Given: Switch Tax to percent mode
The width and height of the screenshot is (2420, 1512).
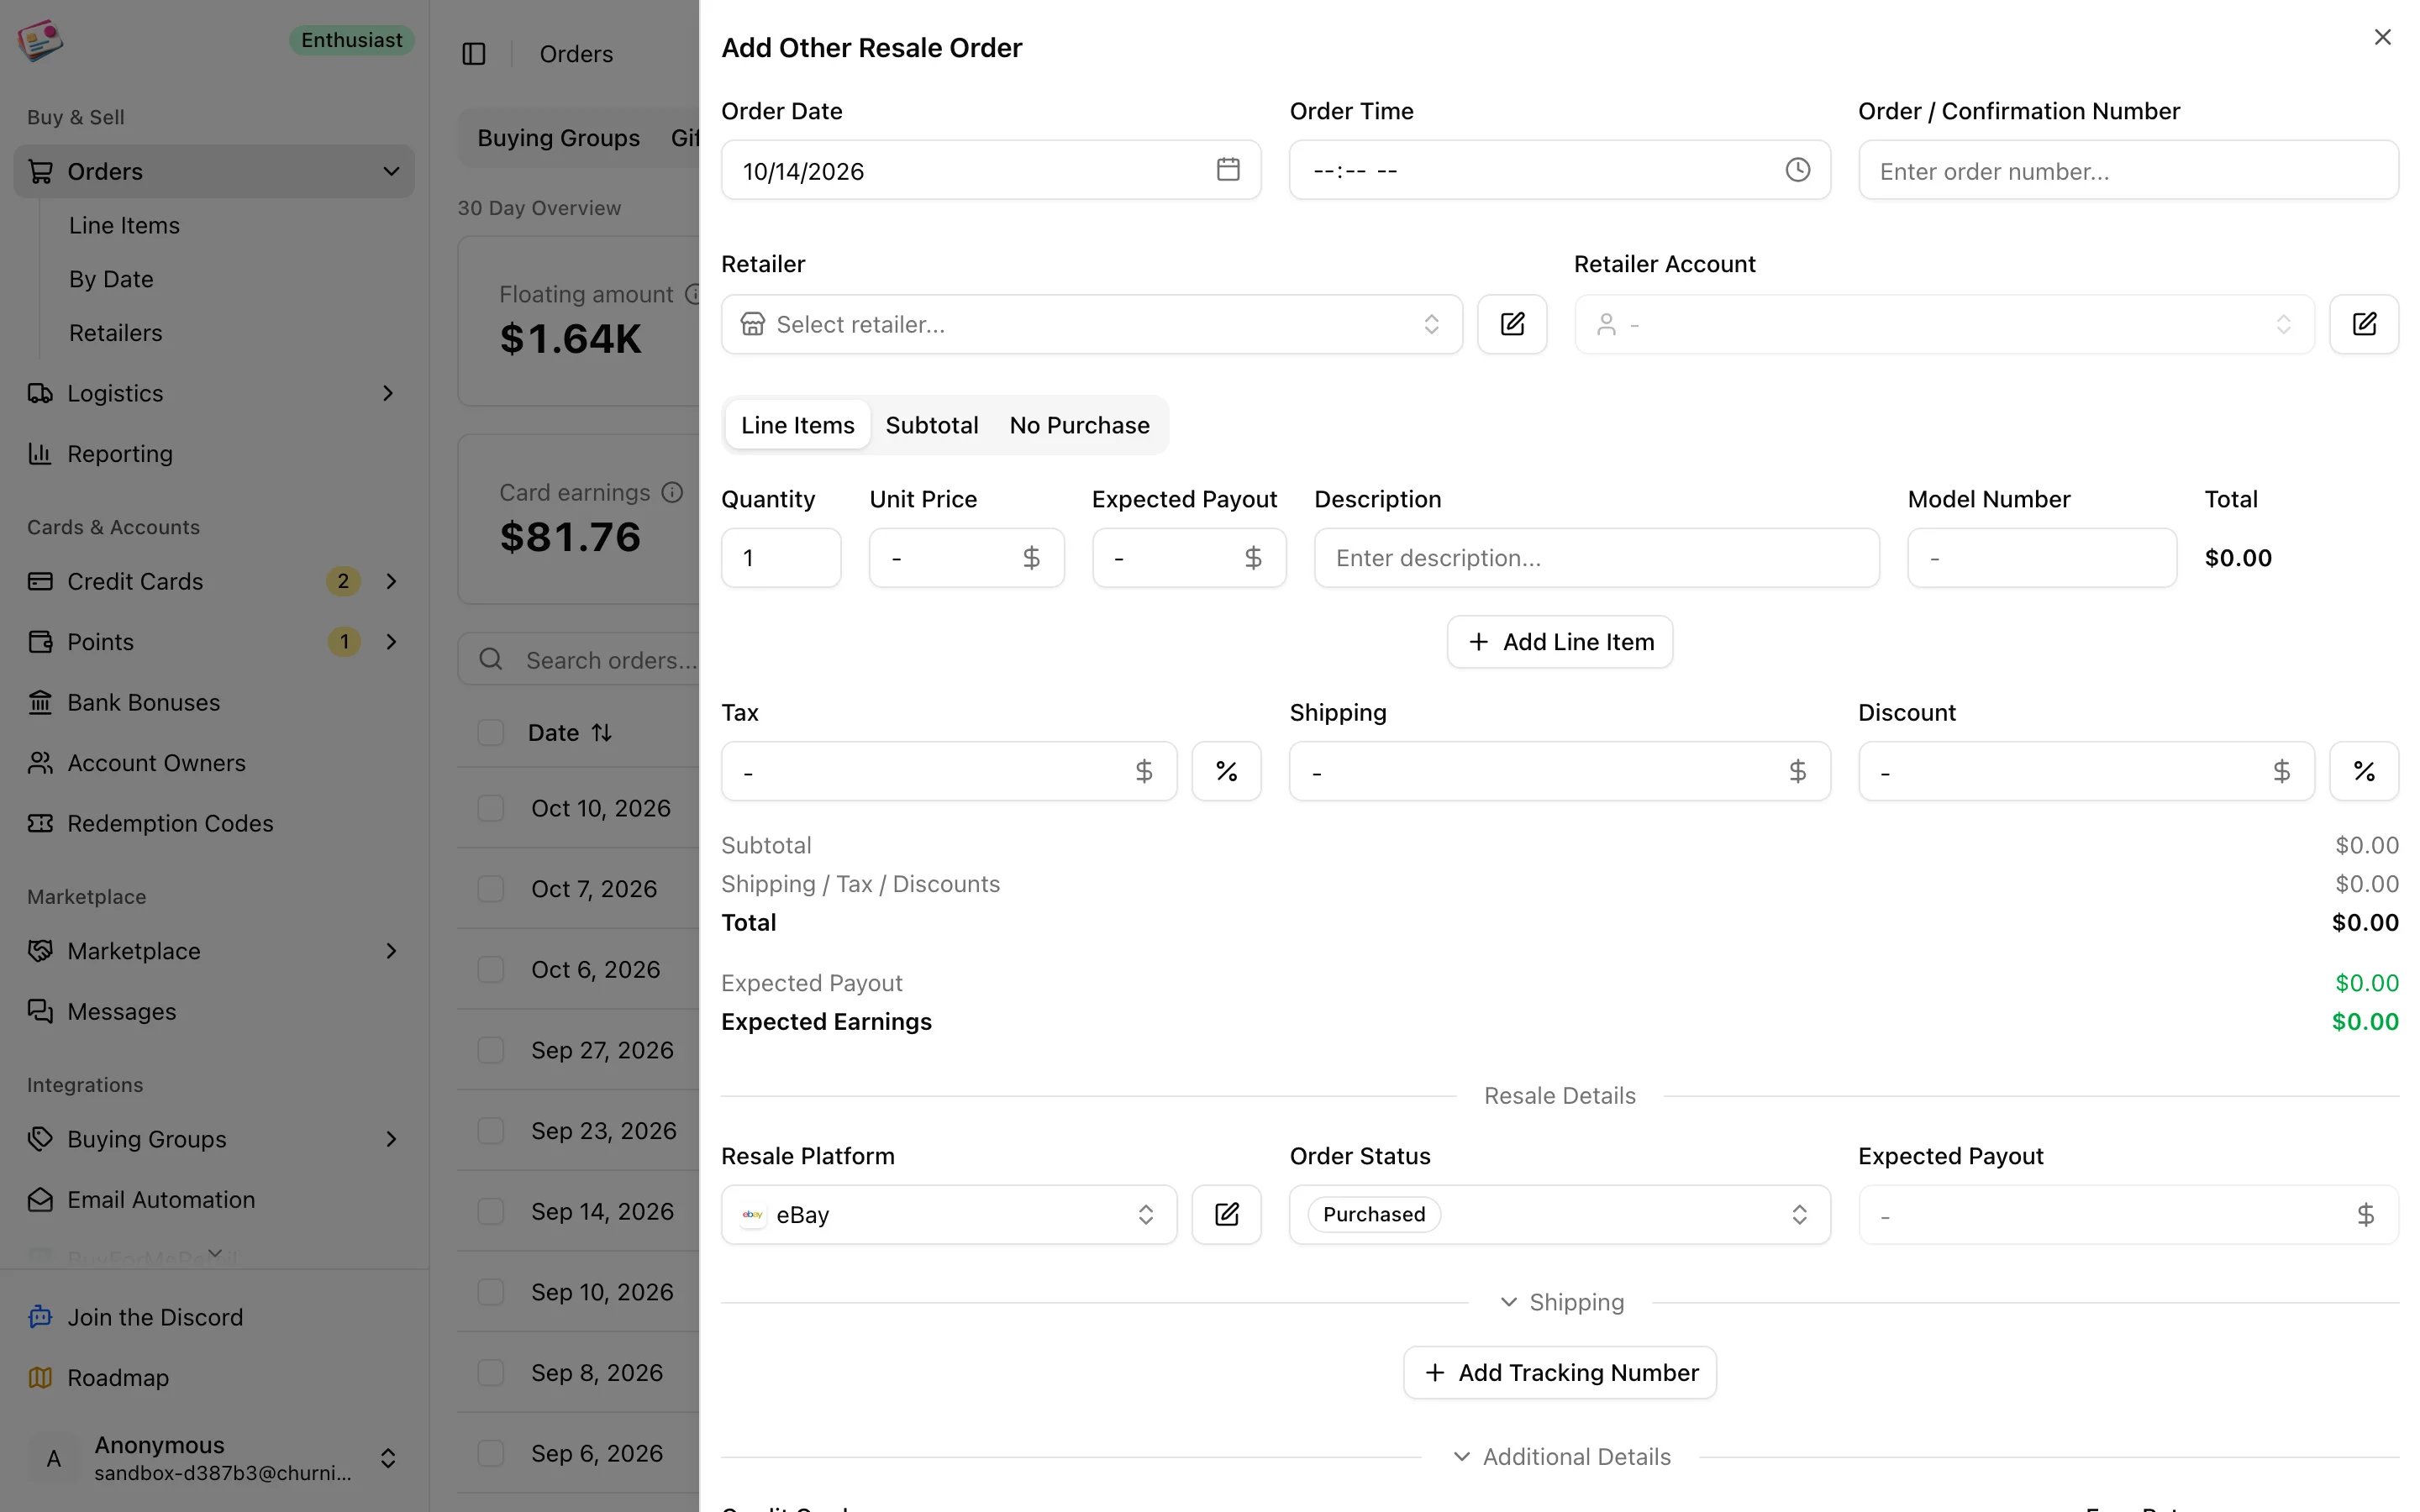Looking at the screenshot, I should pos(1226,771).
